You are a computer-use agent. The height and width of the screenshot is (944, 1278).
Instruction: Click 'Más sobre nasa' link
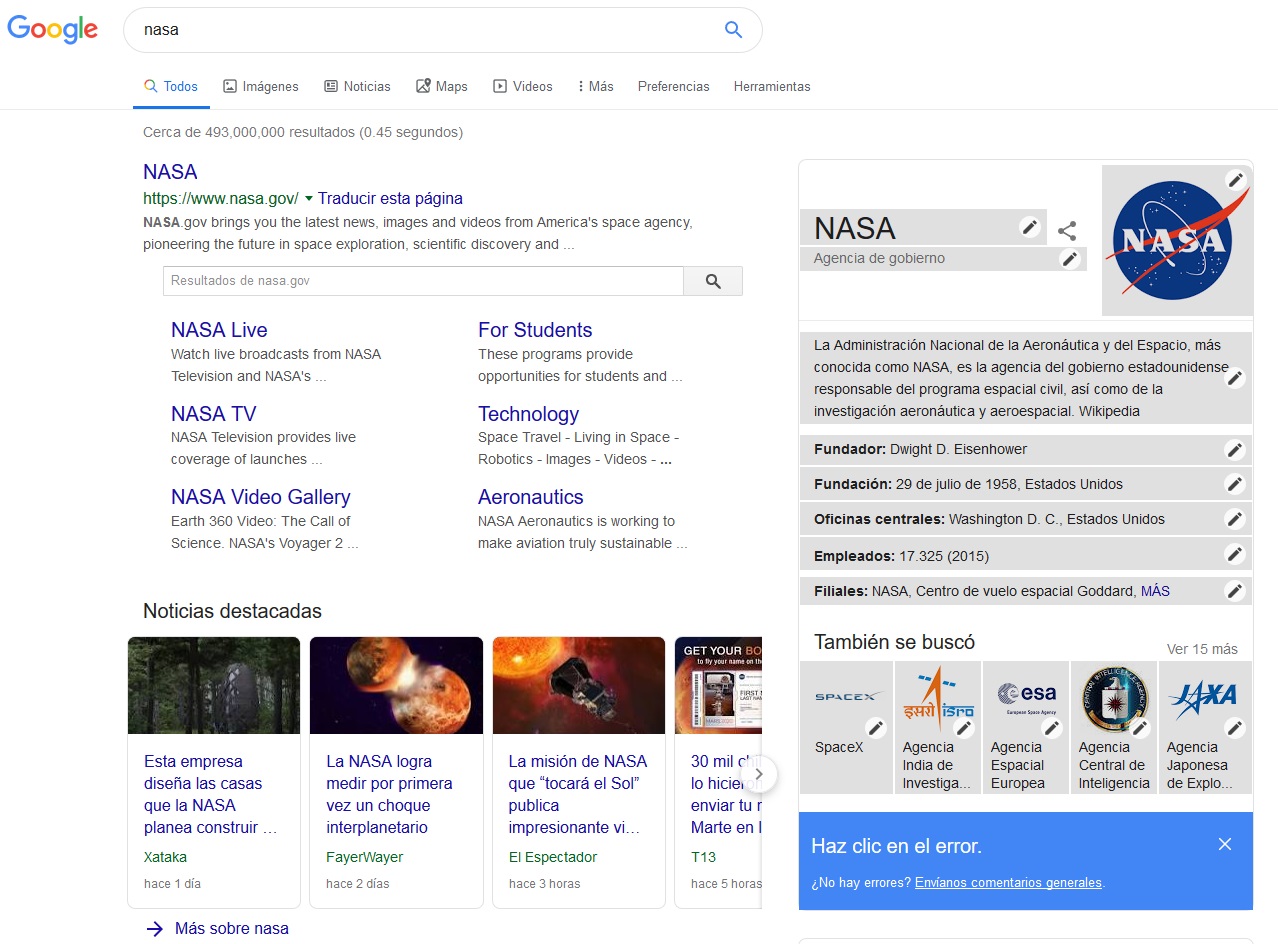[231, 928]
